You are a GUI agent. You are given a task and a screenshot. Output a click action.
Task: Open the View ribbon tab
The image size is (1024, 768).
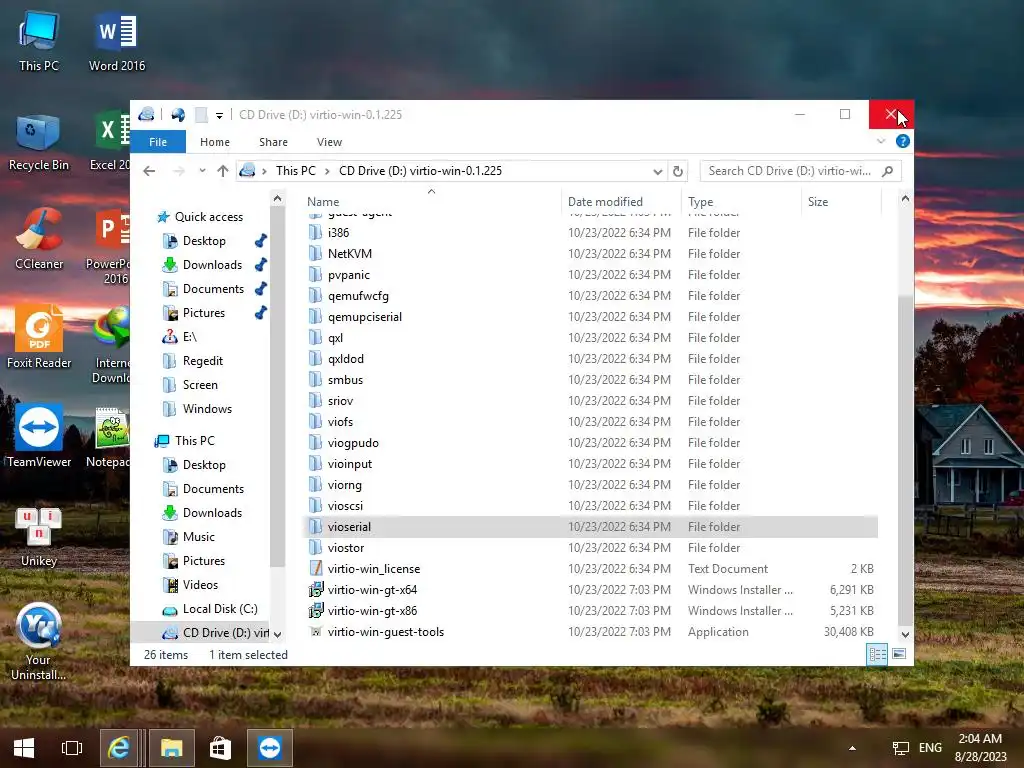click(x=329, y=142)
